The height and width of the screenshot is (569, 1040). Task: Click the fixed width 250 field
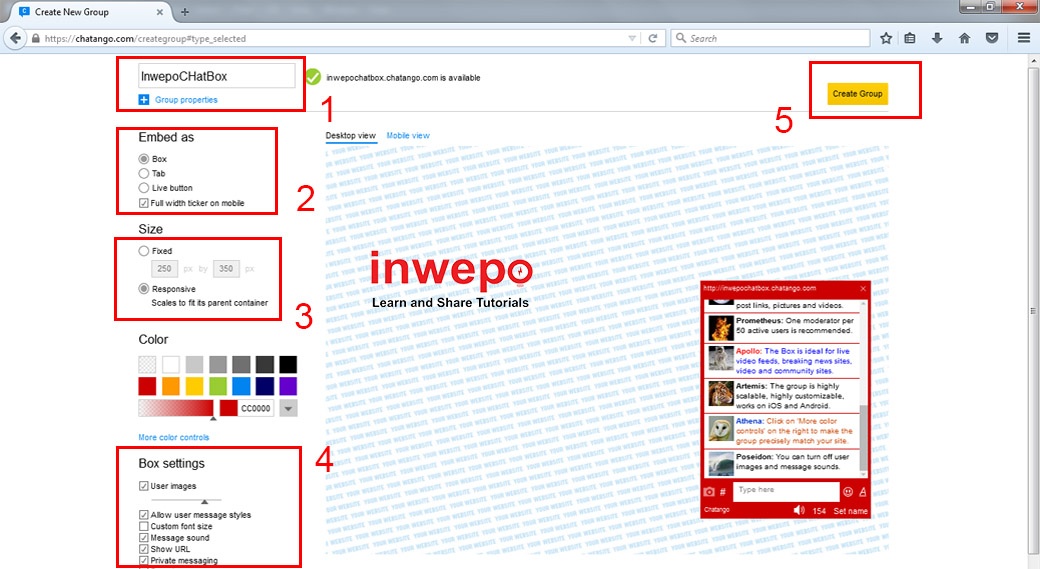tap(164, 269)
